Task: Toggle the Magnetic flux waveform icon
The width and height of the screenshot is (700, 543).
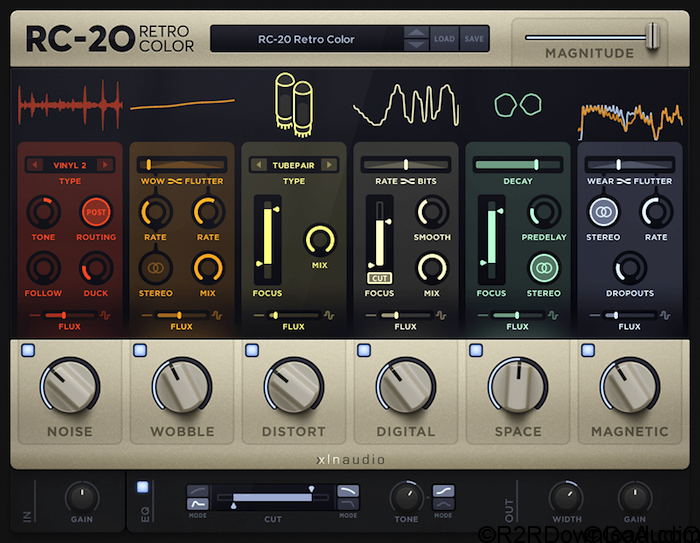Action: (x=665, y=315)
